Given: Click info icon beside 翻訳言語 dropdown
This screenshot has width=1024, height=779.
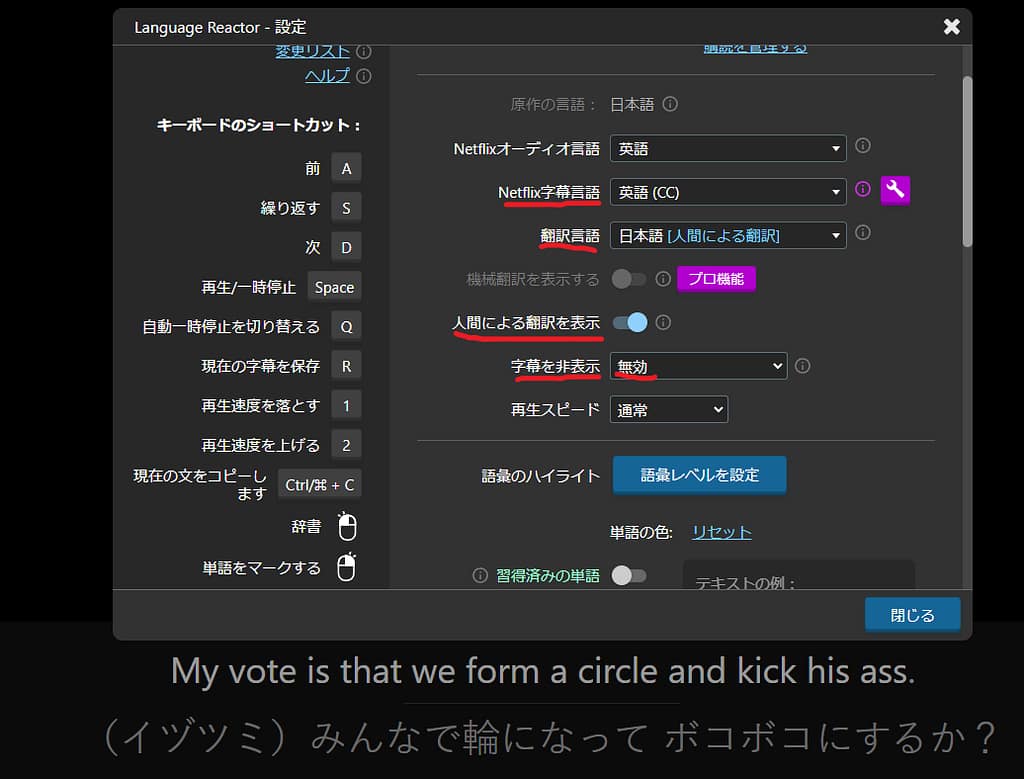Looking at the screenshot, I should coord(863,232).
